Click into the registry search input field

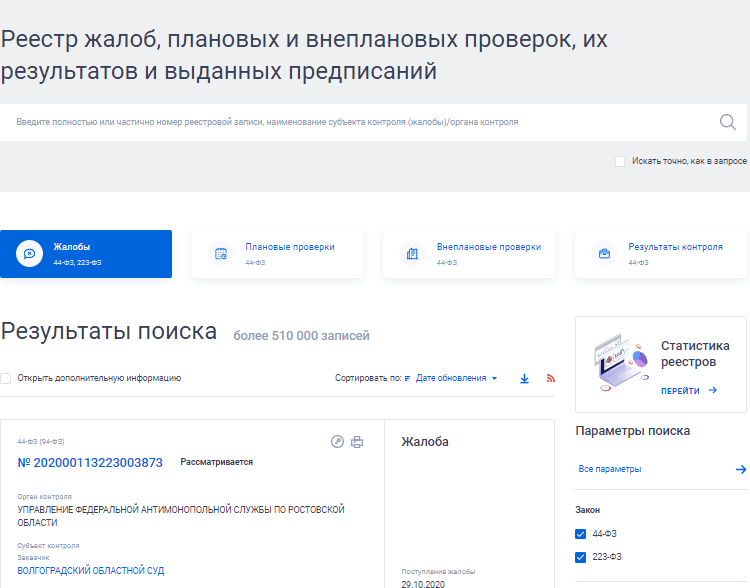pos(360,122)
